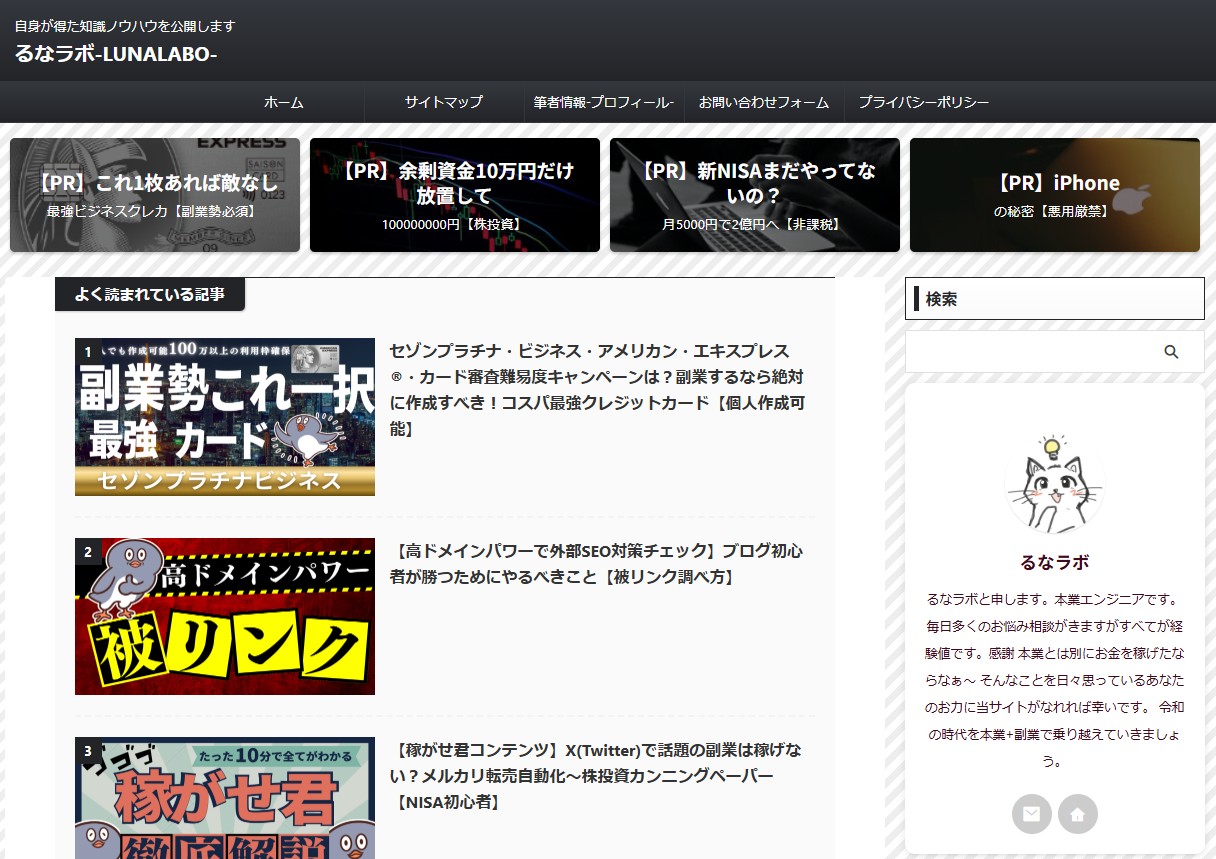This screenshot has height=859, width=1216.
Task: Click the 自身が得た知識ノウハウを公開します tagline
Action: 125,26
